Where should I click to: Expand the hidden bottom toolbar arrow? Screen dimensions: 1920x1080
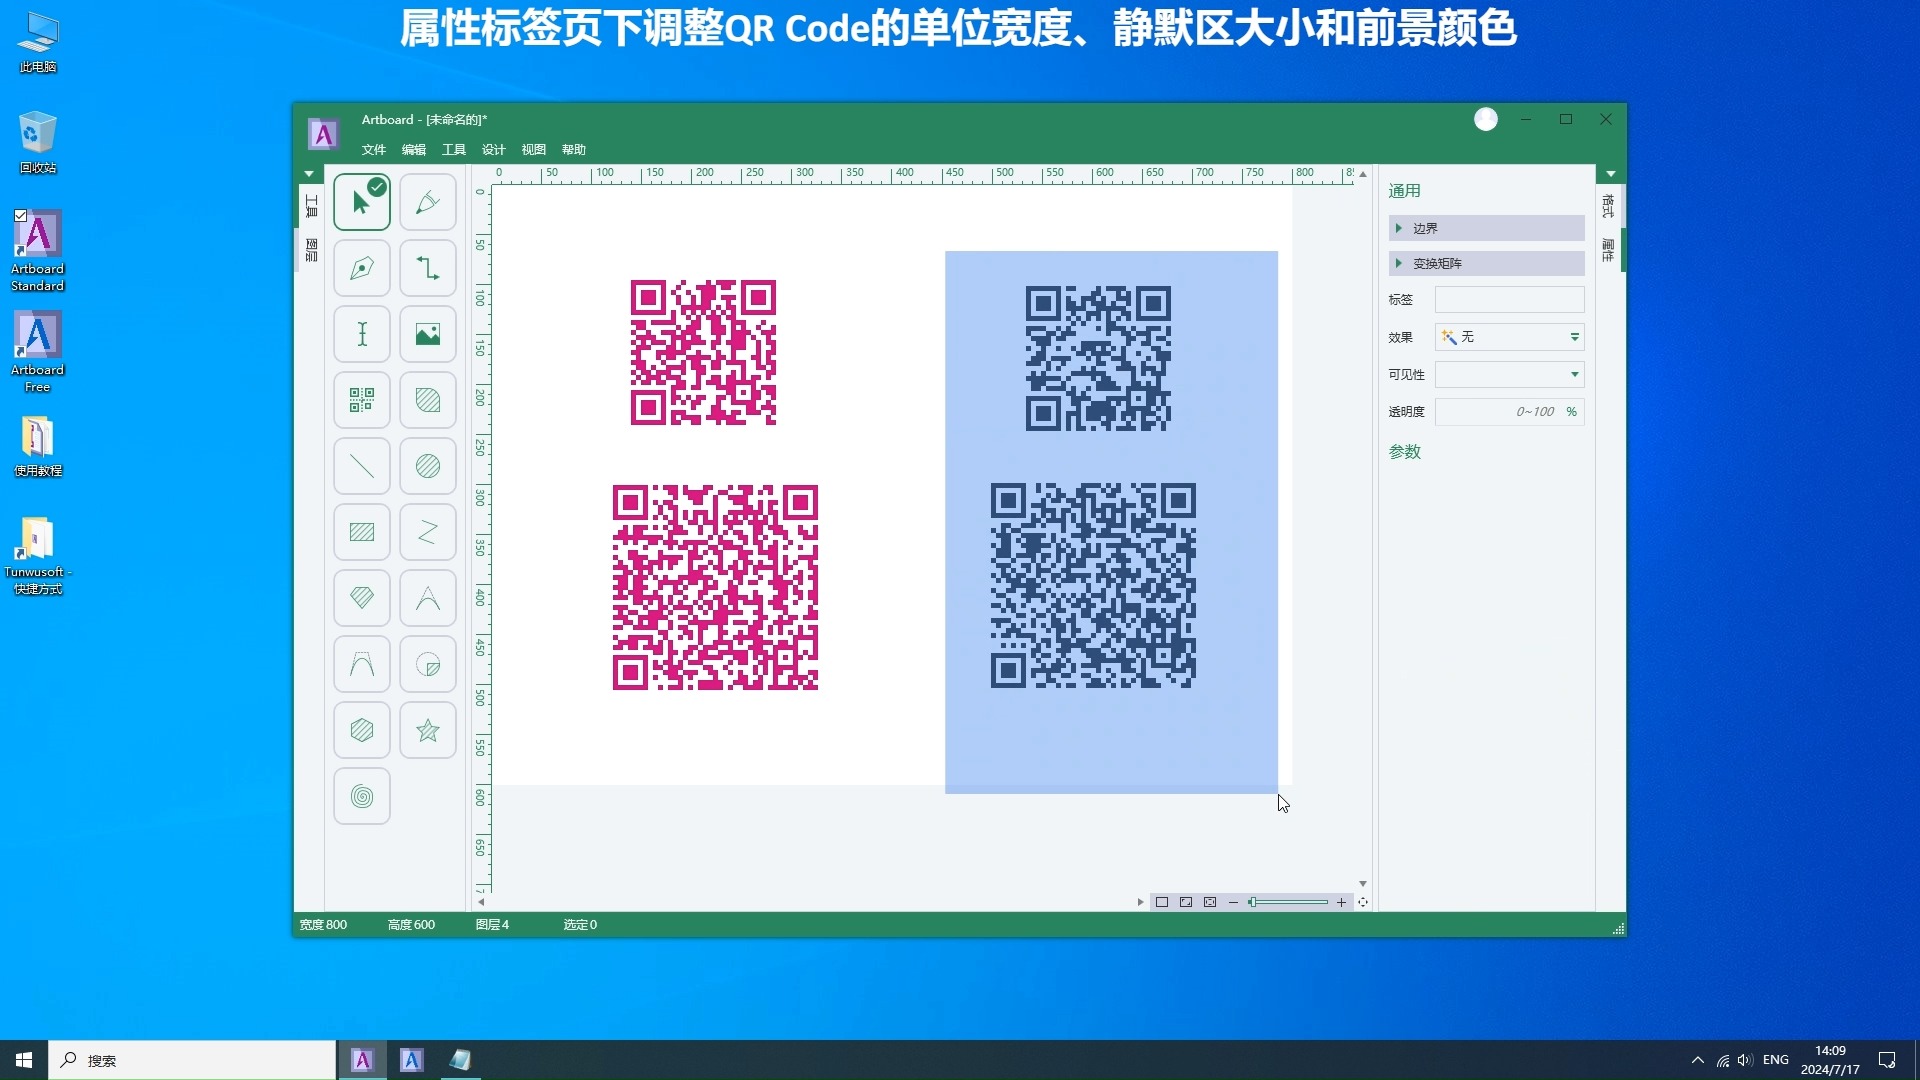pyautogui.click(x=1140, y=902)
